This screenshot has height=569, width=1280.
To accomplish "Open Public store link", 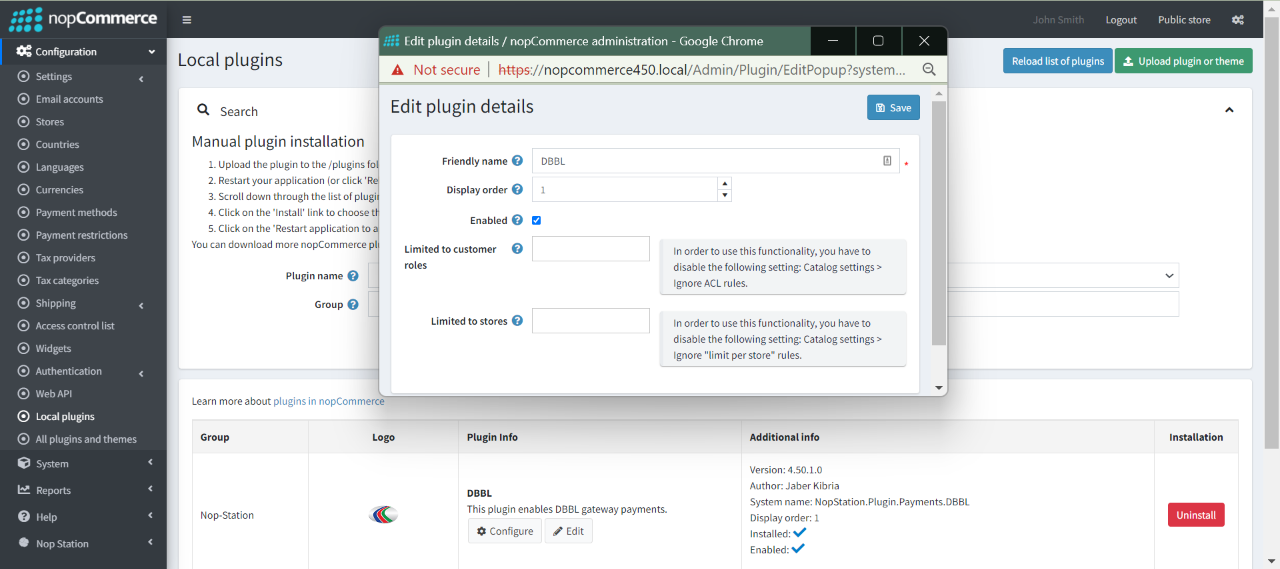I will click(1184, 20).
